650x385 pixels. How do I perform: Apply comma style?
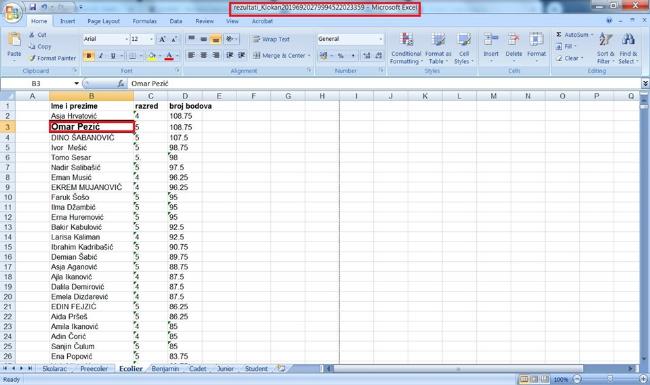click(353, 56)
